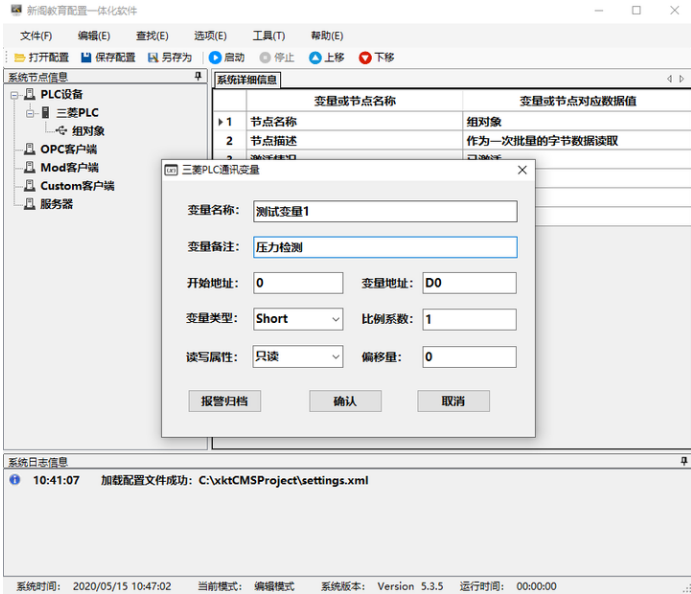Click the 打开配置 folder icon
Image resolution: width=691 pixels, height=594 pixels.
click(19, 58)
